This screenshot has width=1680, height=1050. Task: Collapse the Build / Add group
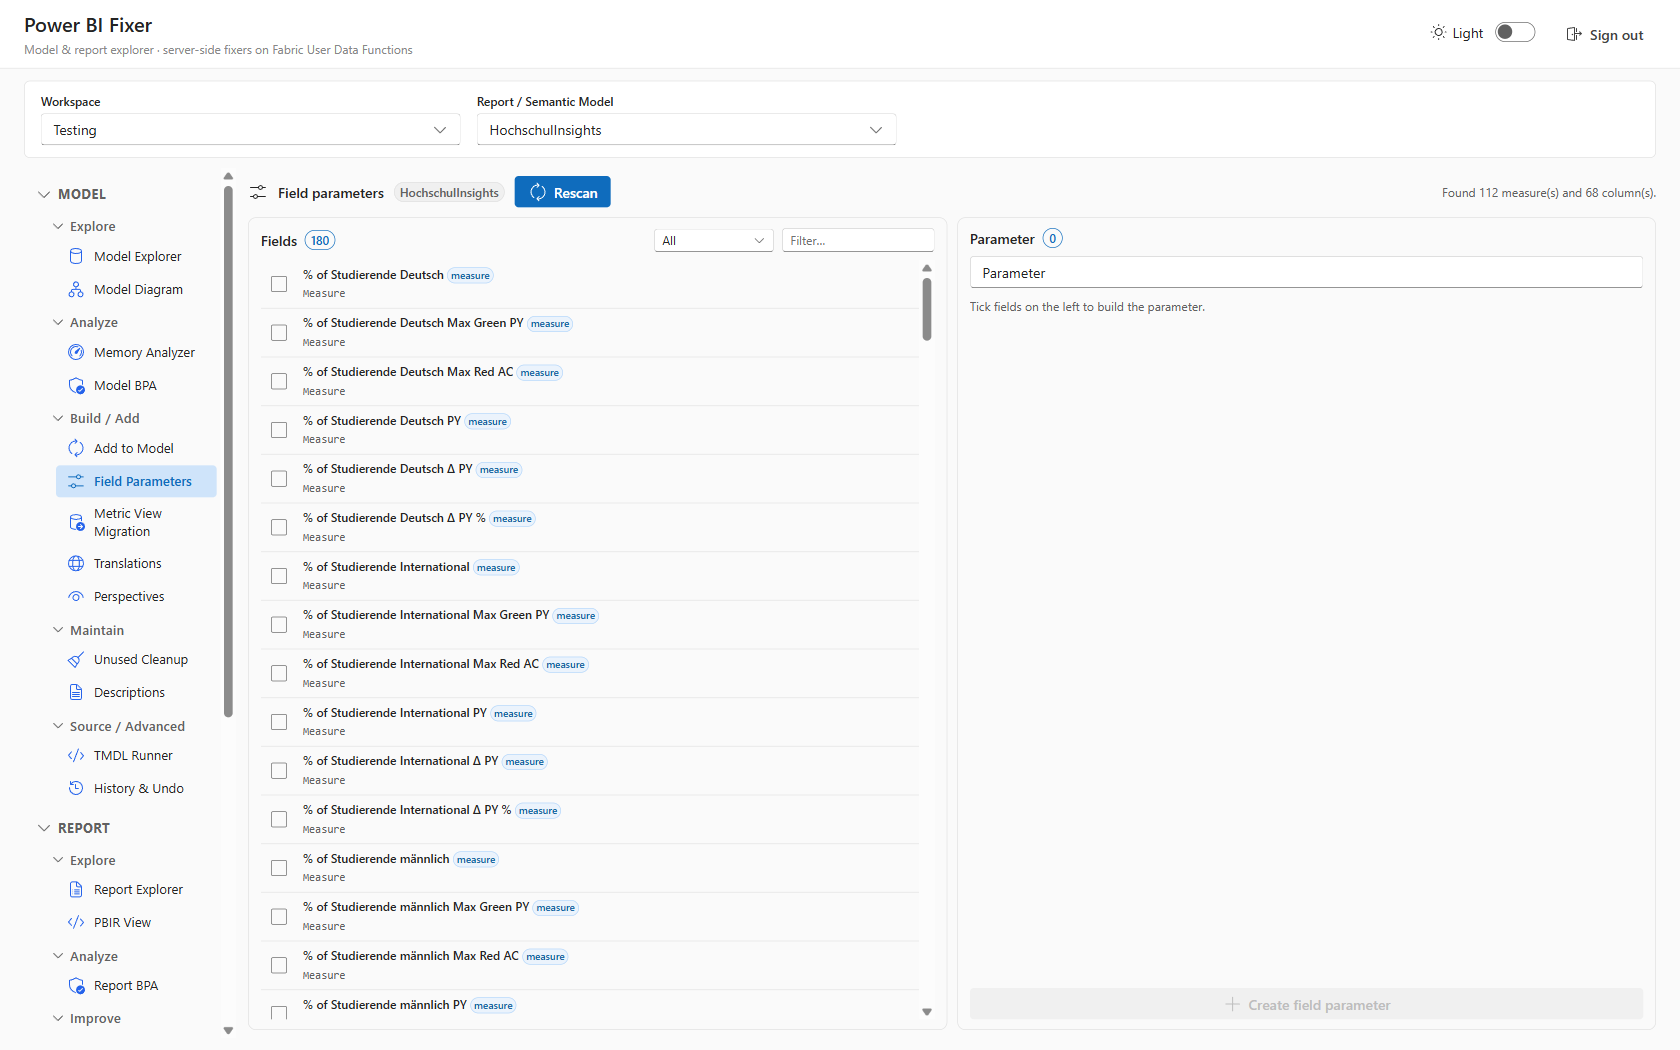(58, 418)
